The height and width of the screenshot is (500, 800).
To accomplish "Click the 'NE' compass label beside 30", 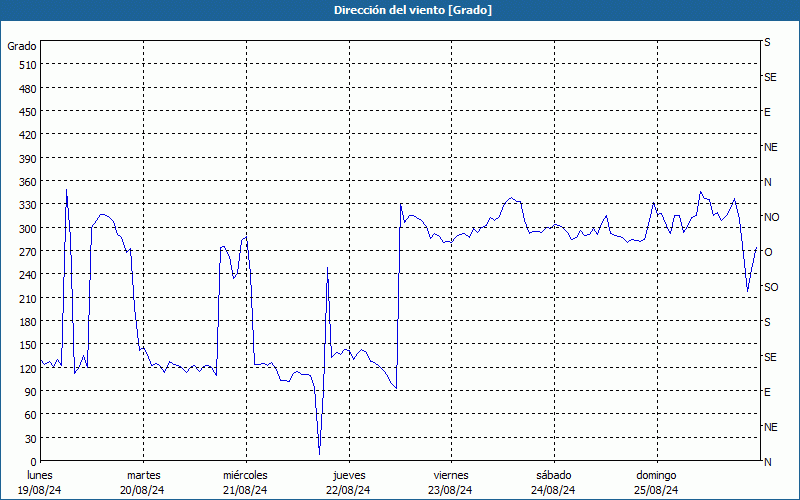I will 771,427.
